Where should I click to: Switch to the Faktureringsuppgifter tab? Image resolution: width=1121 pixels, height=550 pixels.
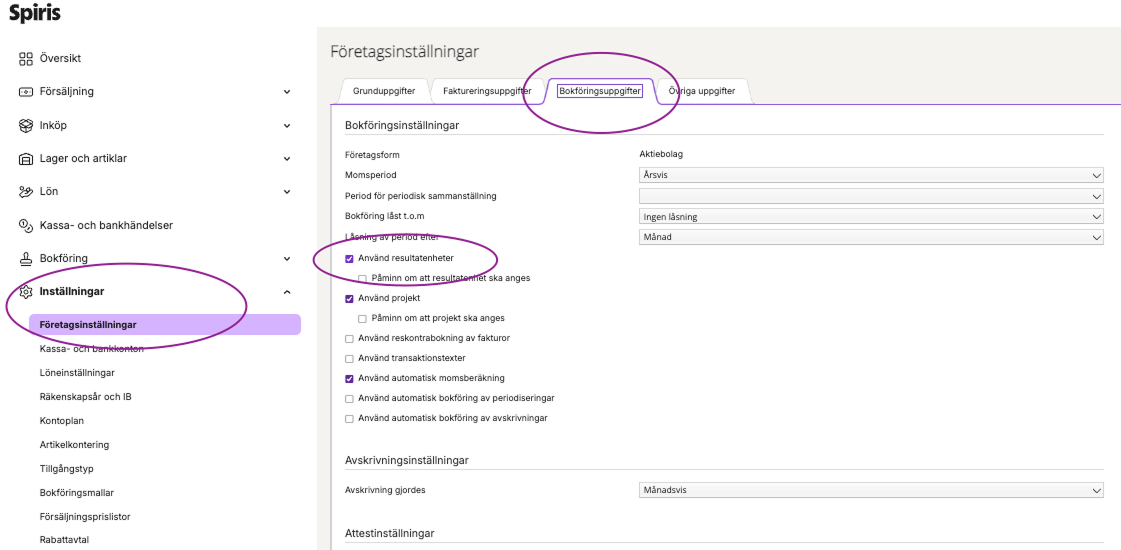[487, 91]
